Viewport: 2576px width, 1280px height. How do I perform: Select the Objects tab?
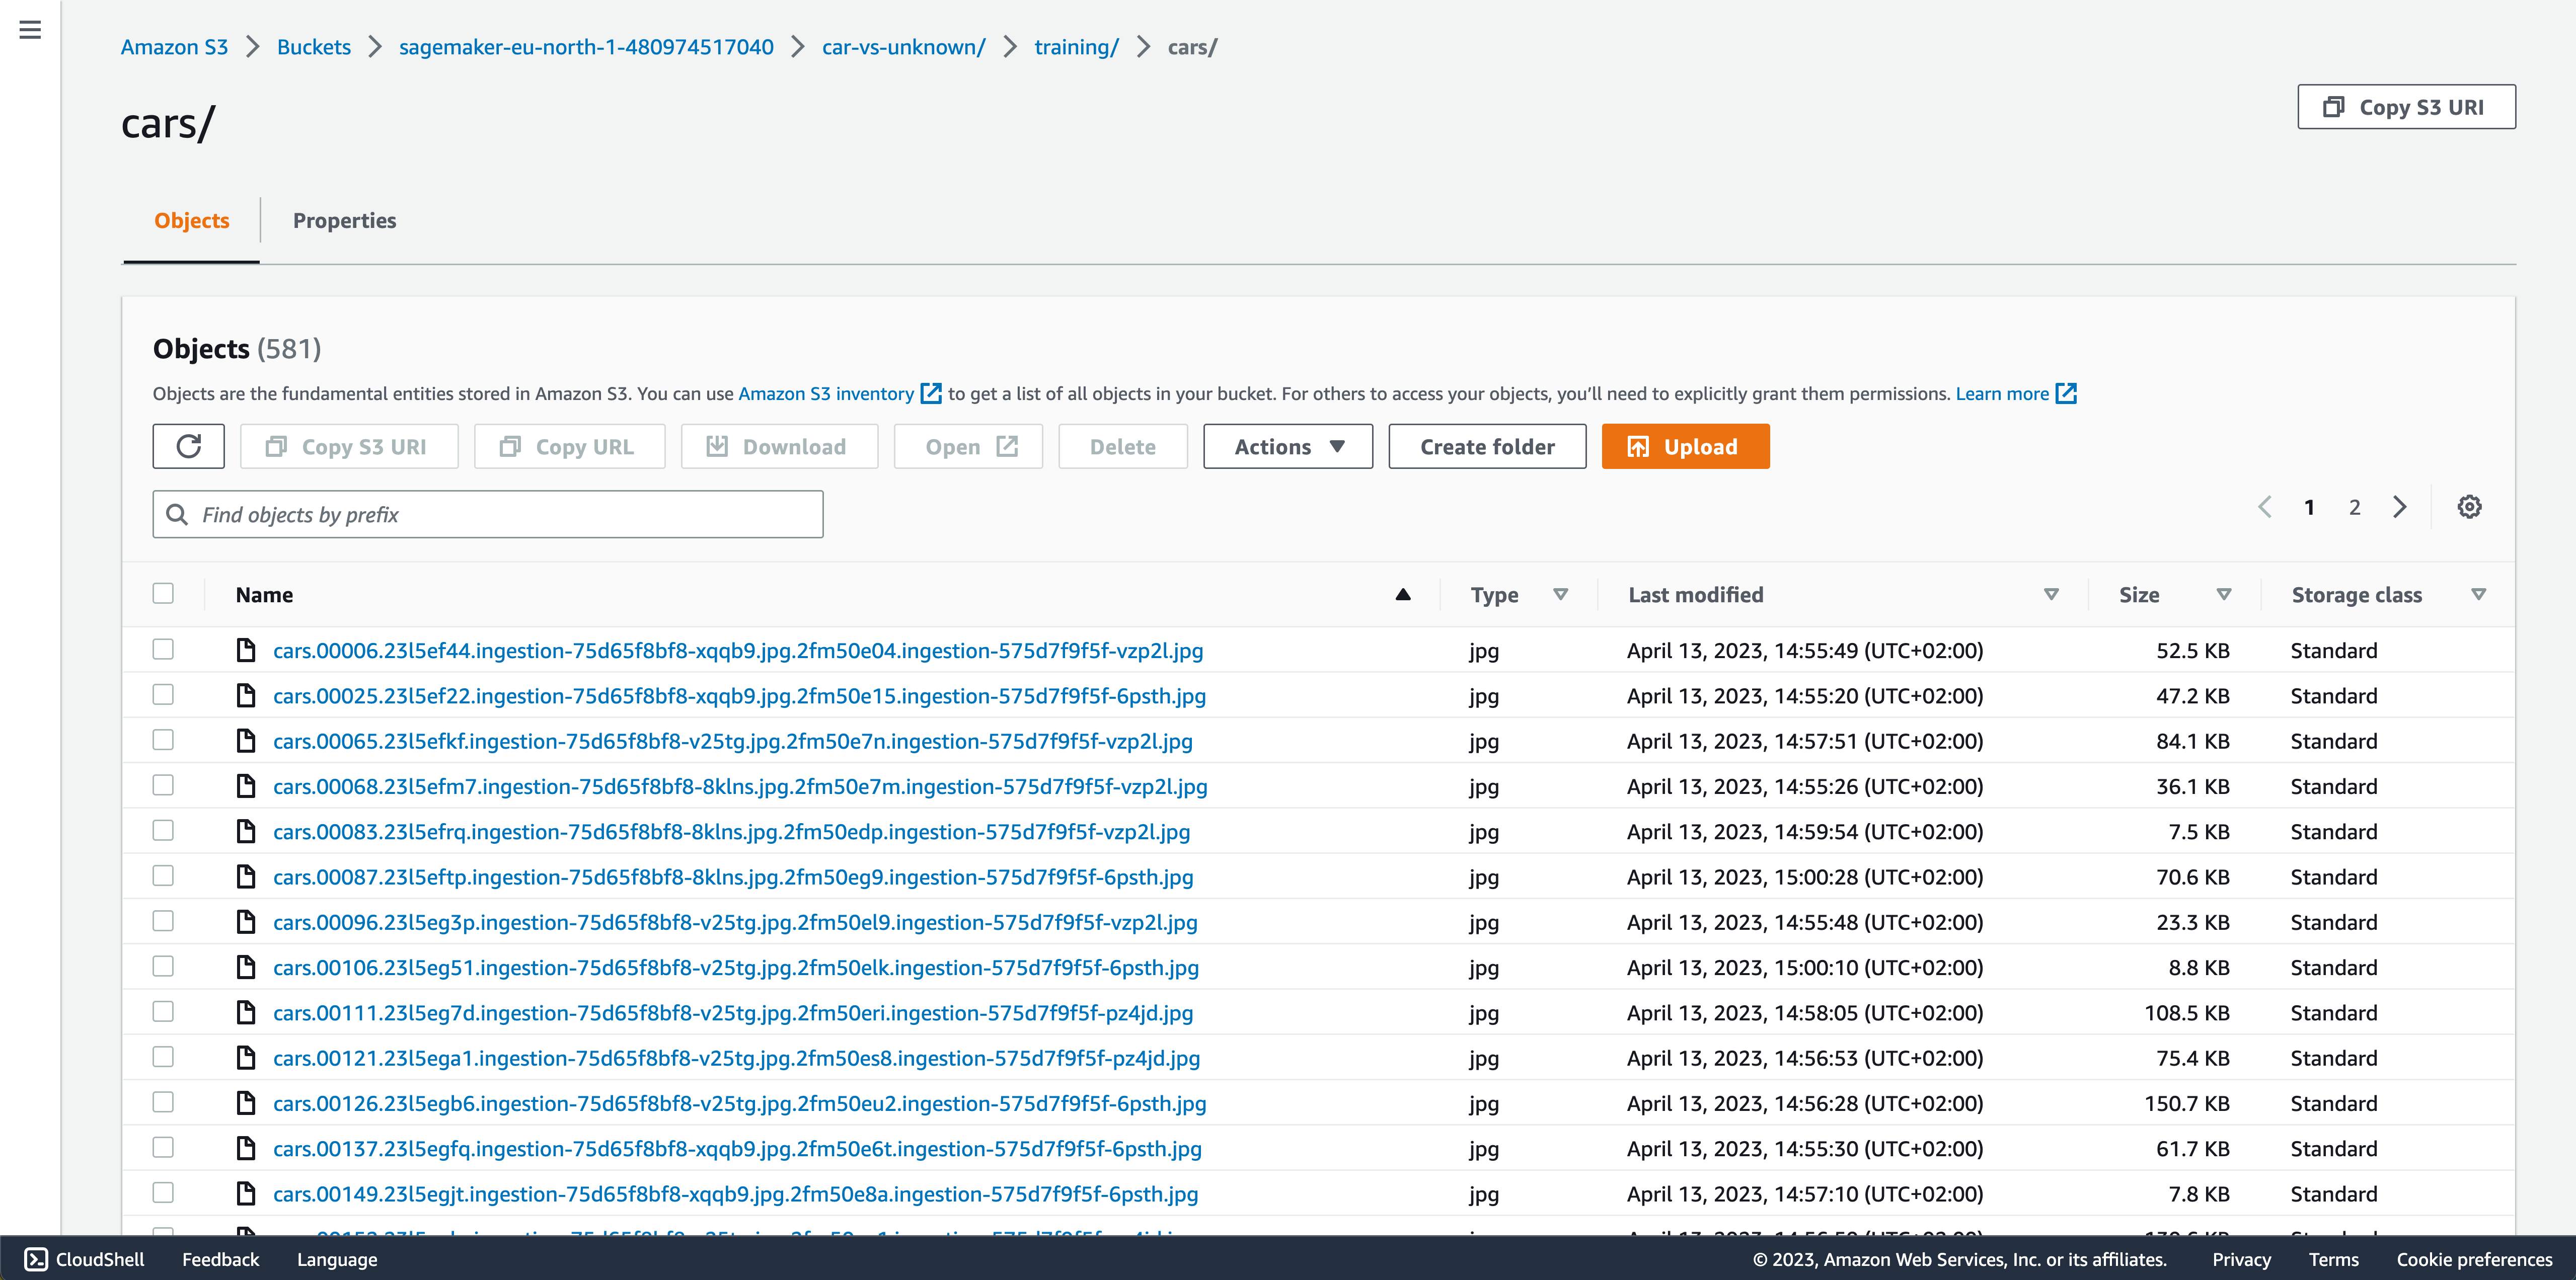[x=191, y=220]
